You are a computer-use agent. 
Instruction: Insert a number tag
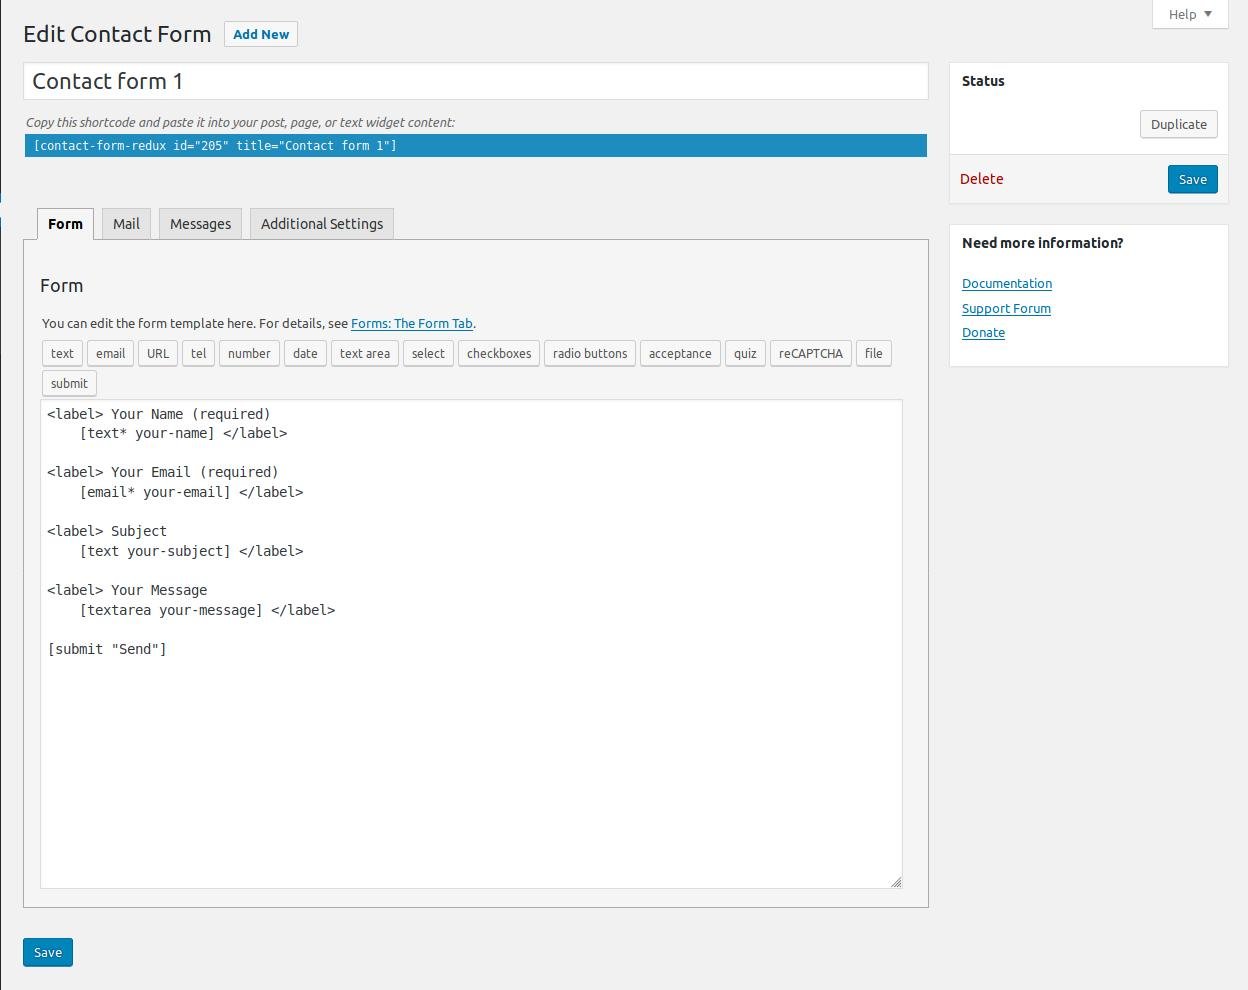pyautogui.click(x=249, y=354)
